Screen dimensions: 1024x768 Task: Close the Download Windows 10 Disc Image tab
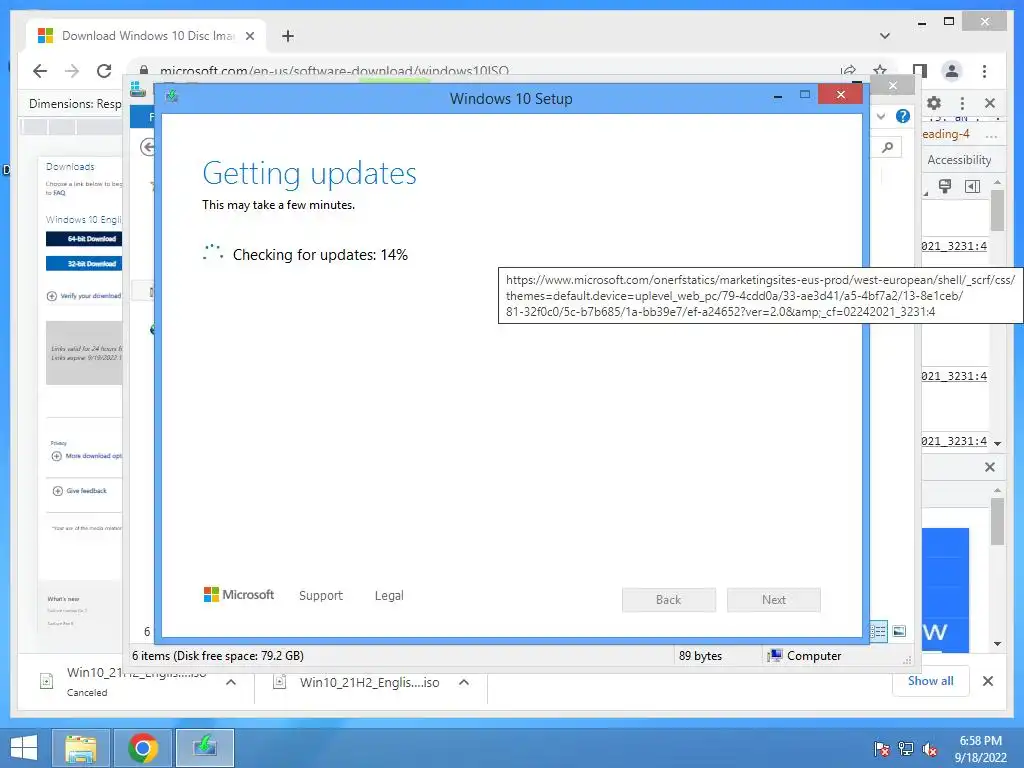pyautogui.click(x=249, y=36)
